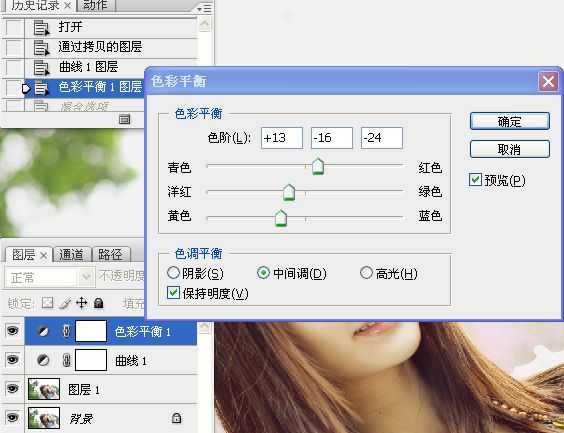Image resolution: width=564 pixels, height=433 pixels.
Task: Click the history icon beside 通过拷贝的图层
Action: (x=41, y=48)
